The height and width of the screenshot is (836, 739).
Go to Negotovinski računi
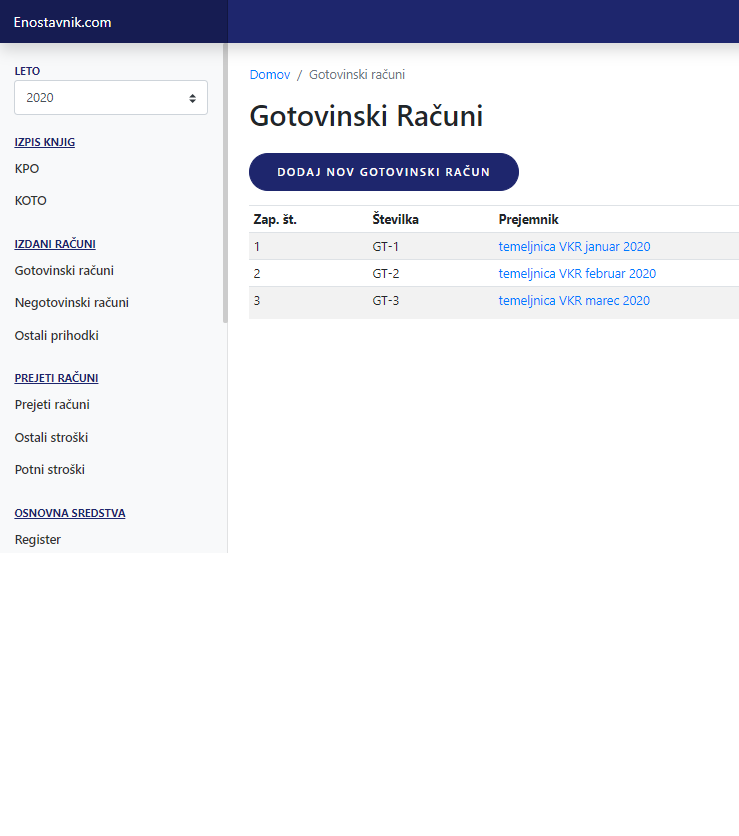[72, 303]
